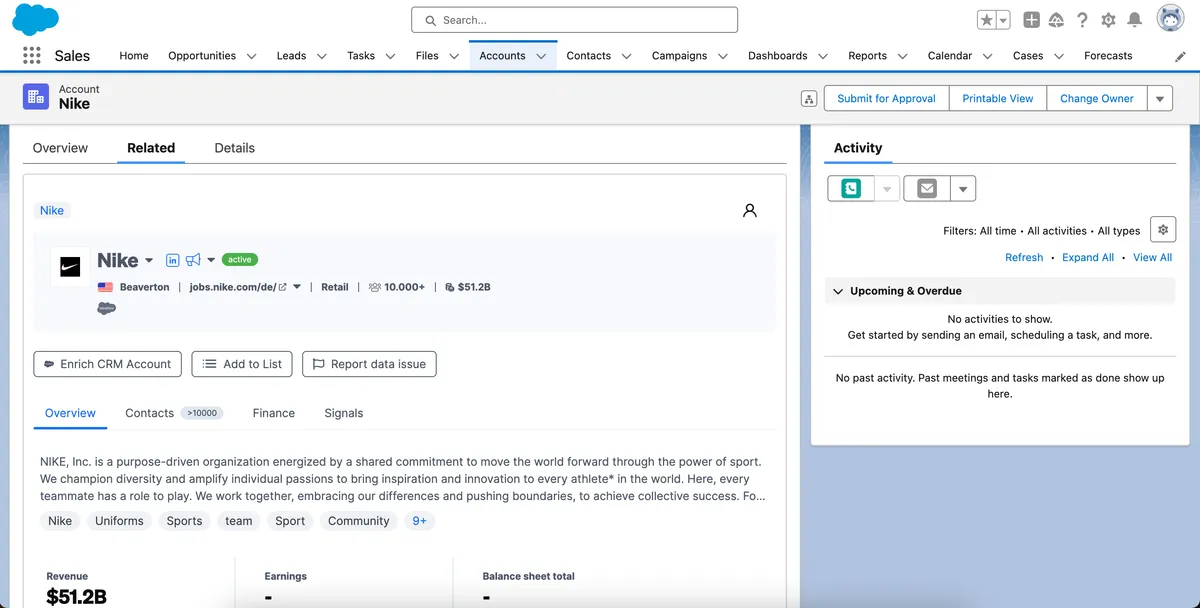The image size is (1200, 608).
Task: Go to the Home nav item
Action: coord(134,56)
